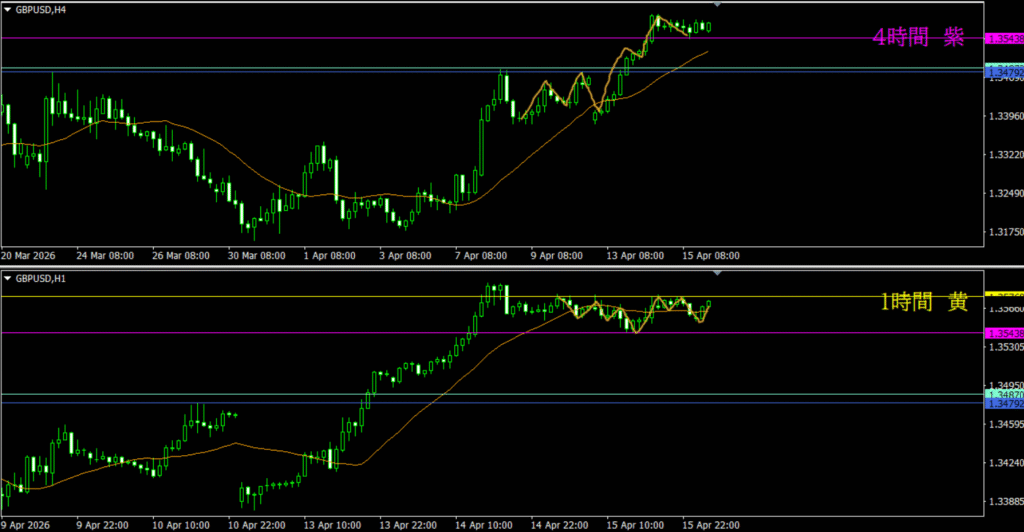Click light green 1.34870 price tag on H1 chart

tap(1003, 395)
